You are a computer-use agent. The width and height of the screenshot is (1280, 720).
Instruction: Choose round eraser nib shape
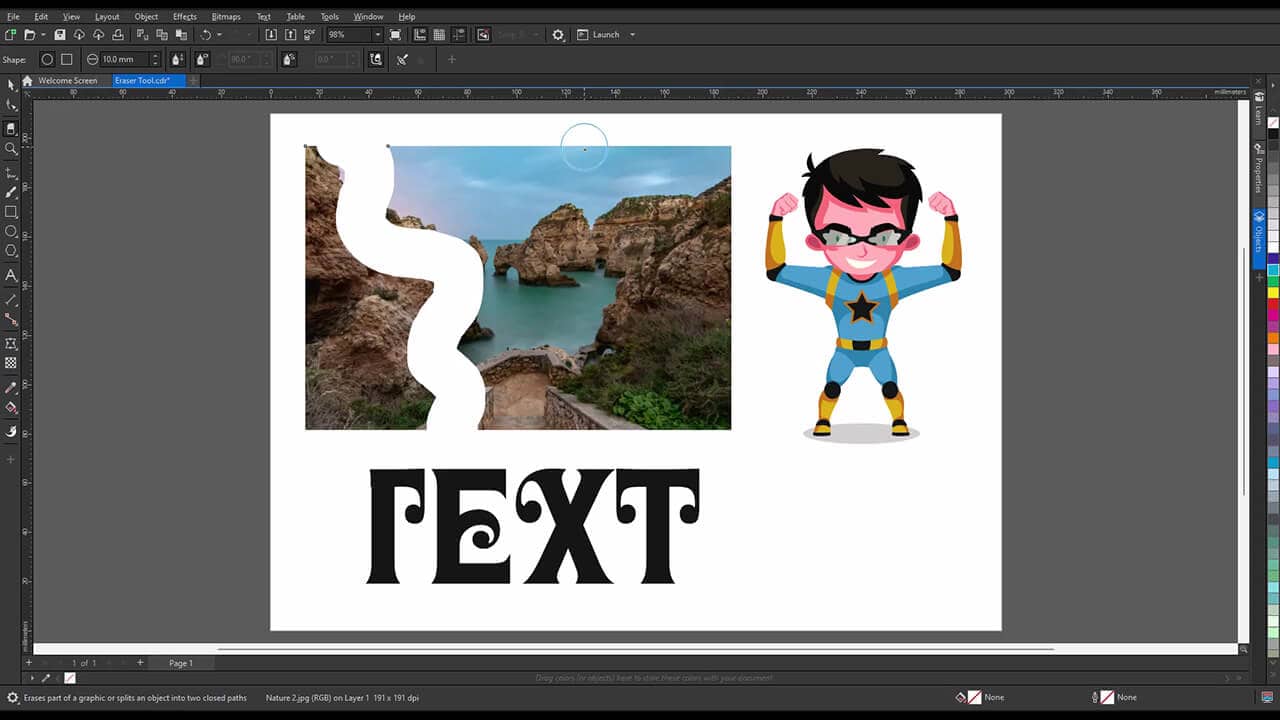[47, 59]
